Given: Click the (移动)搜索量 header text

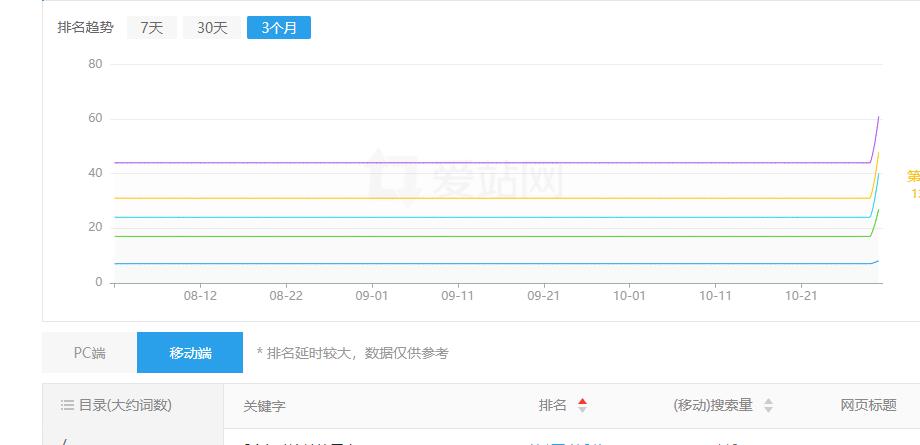Looking at the screenshot, I should coord(713,405).
